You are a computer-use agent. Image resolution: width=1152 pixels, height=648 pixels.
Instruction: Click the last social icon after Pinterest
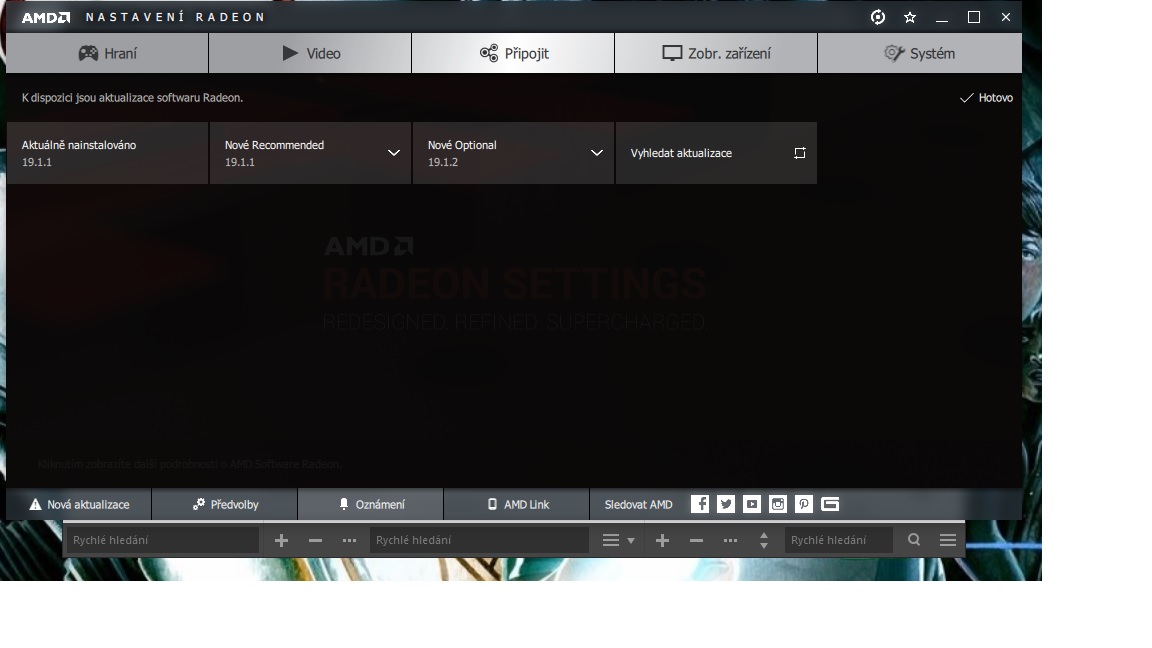(830, 504)
